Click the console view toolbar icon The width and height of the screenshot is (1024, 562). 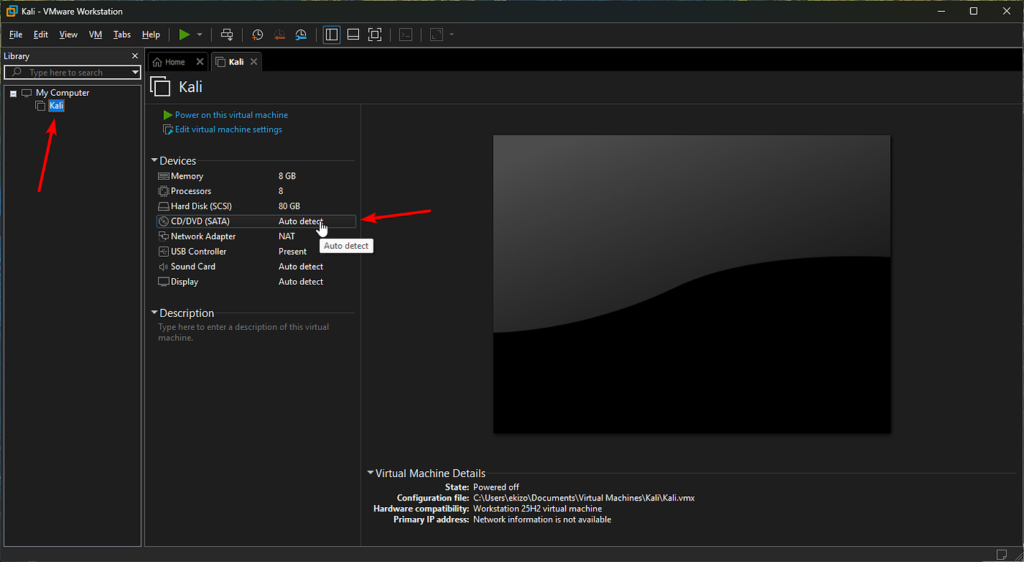tap(406, 35)
